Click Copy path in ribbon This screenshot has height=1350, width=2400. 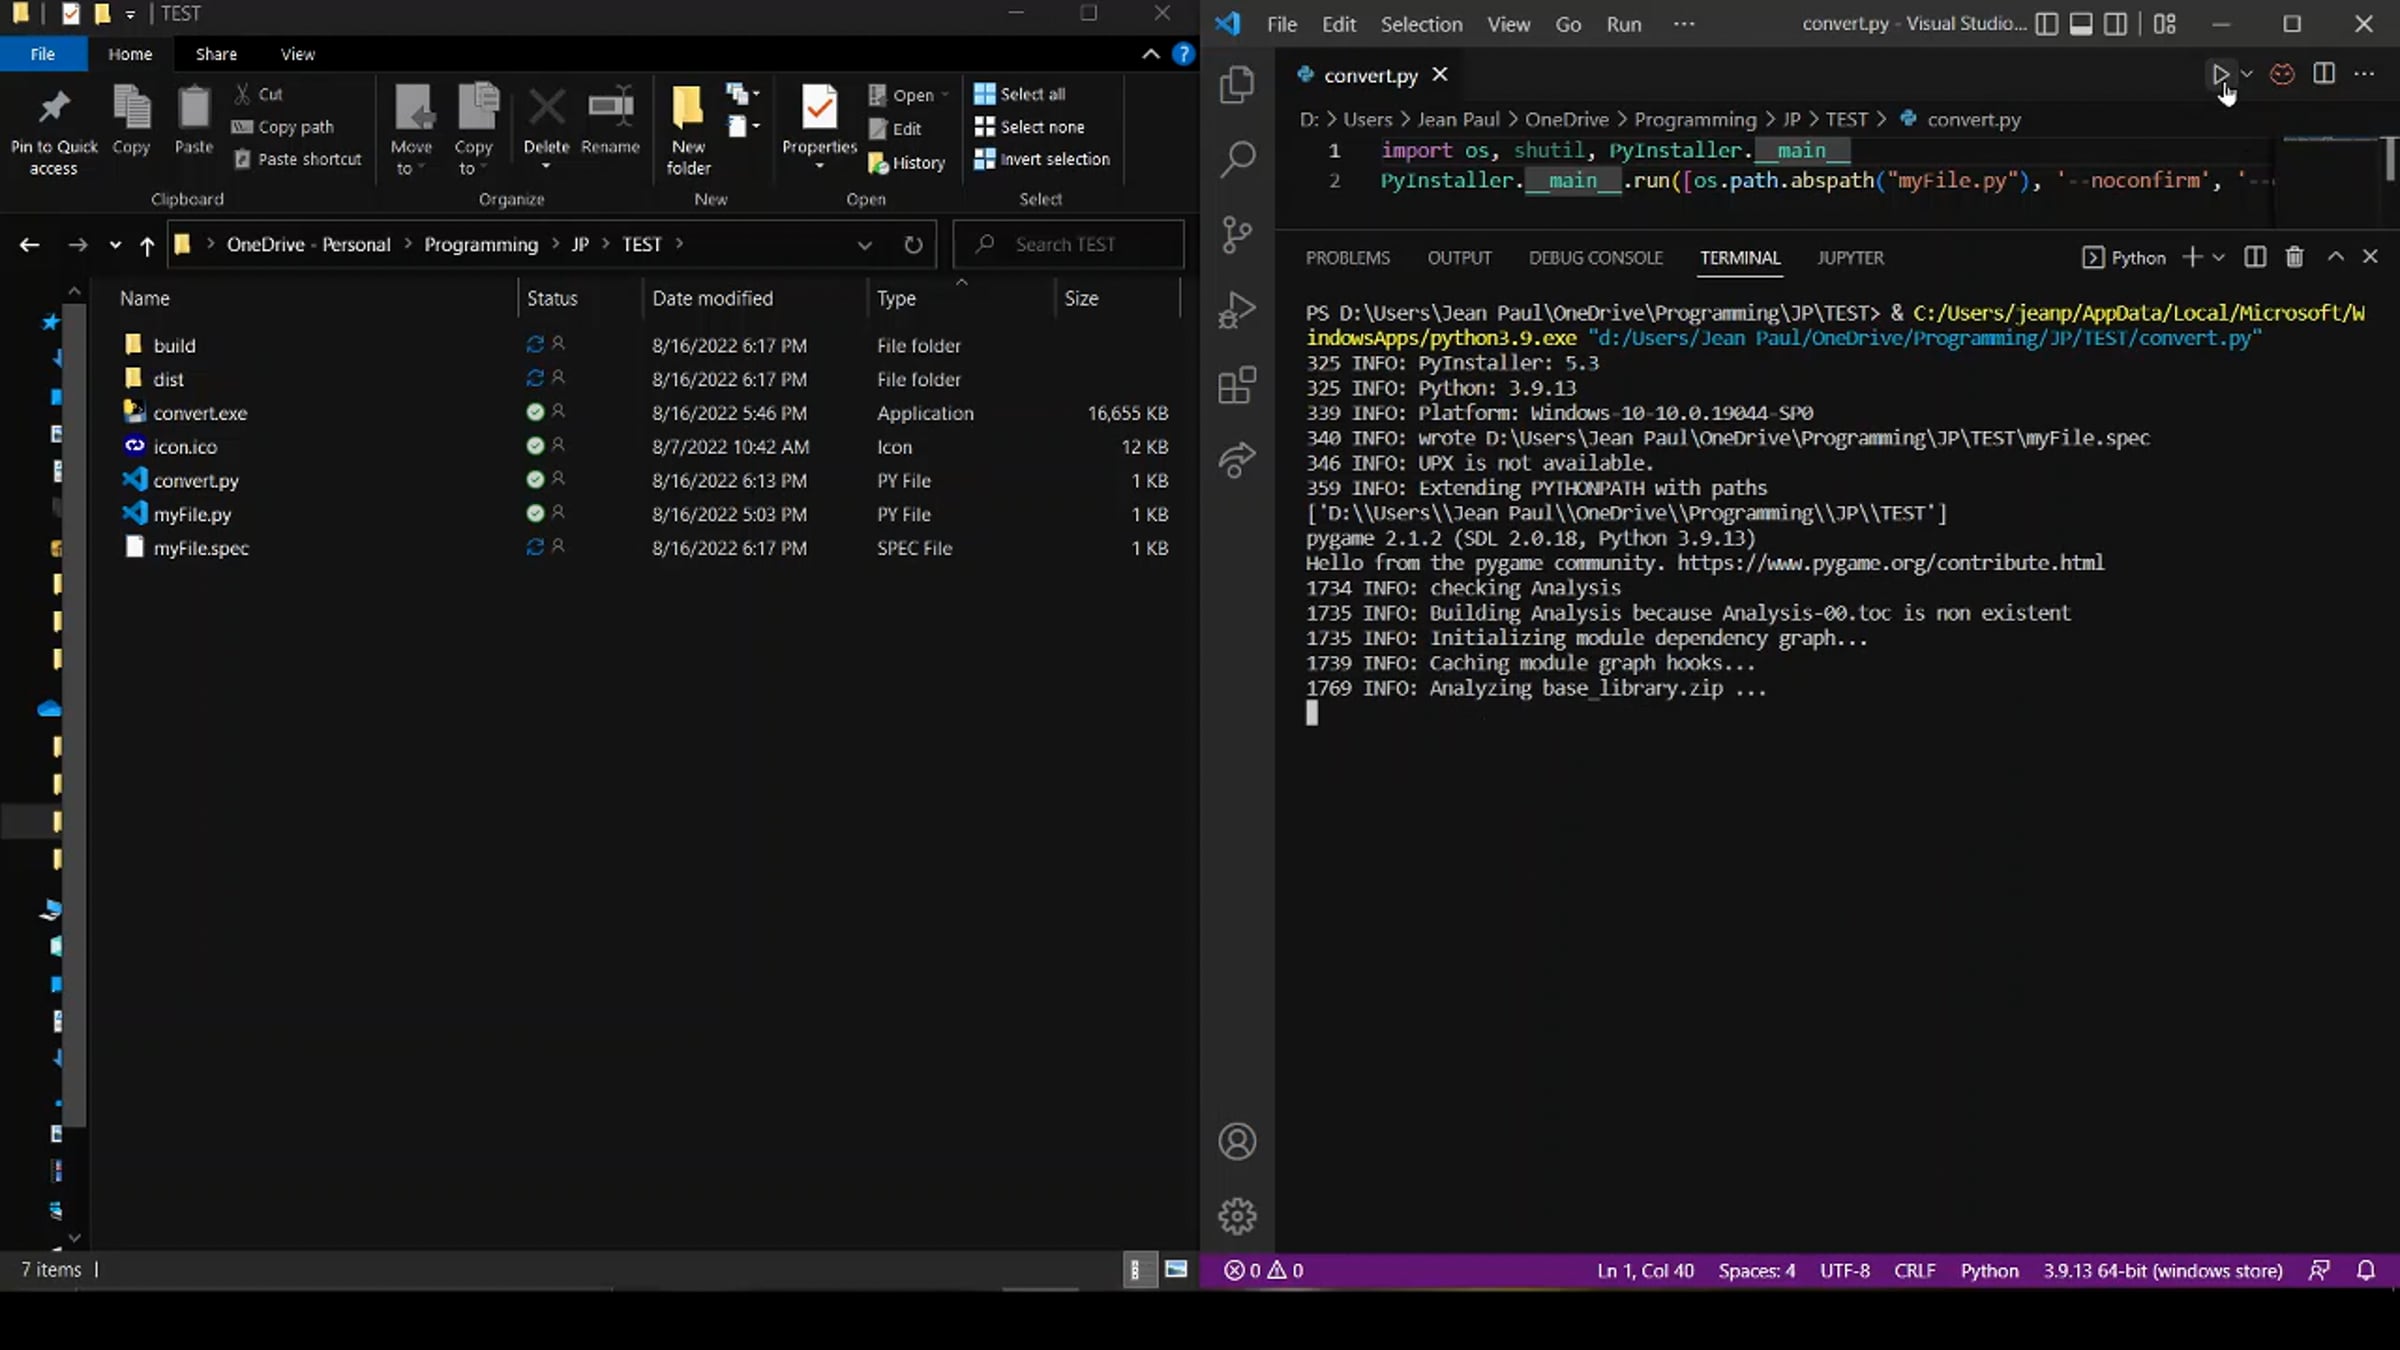pyautogui.click(x=283, y=127)
